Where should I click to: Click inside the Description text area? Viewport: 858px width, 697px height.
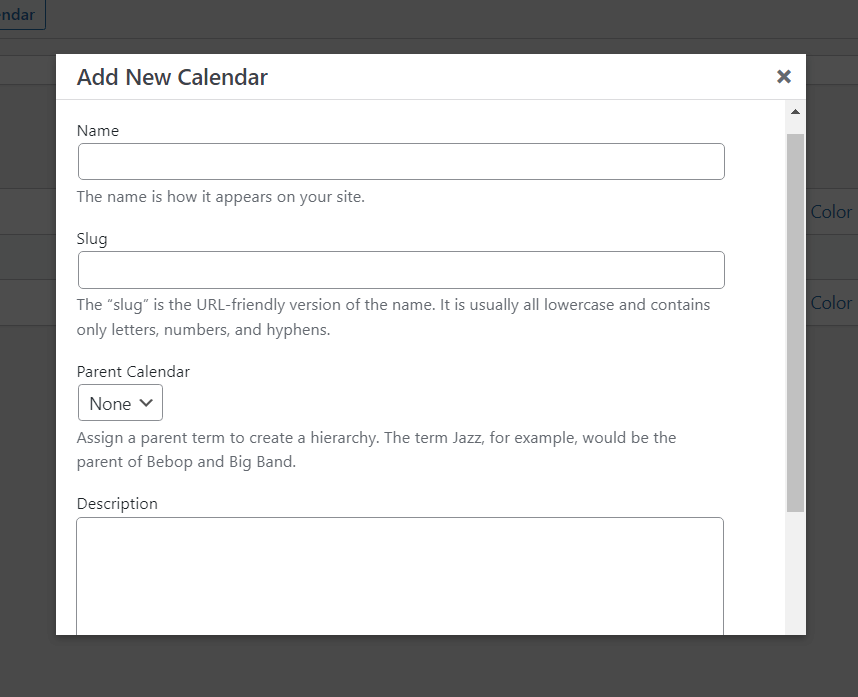coord(400,575)
